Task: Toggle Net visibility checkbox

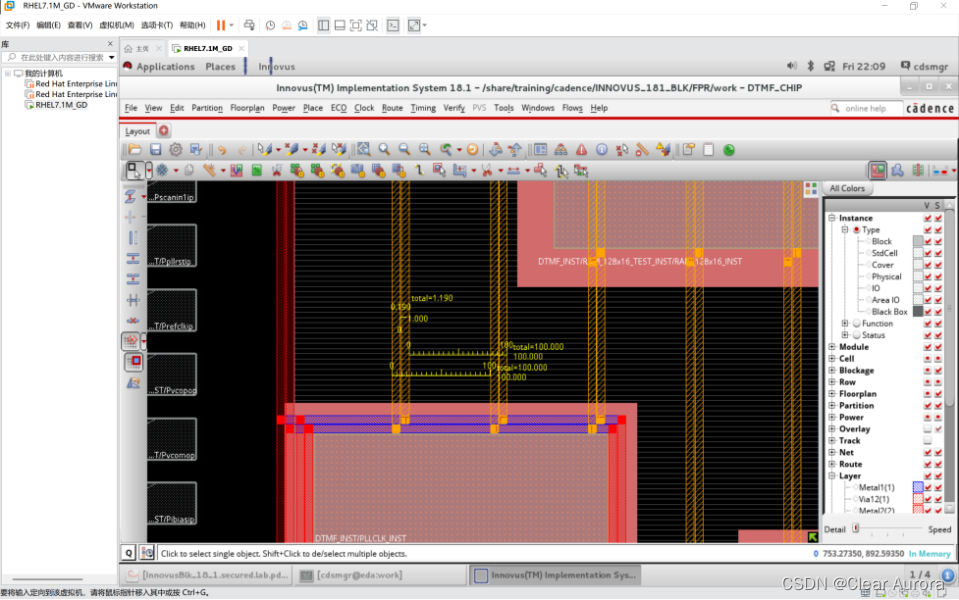Action: coord(928,452)
